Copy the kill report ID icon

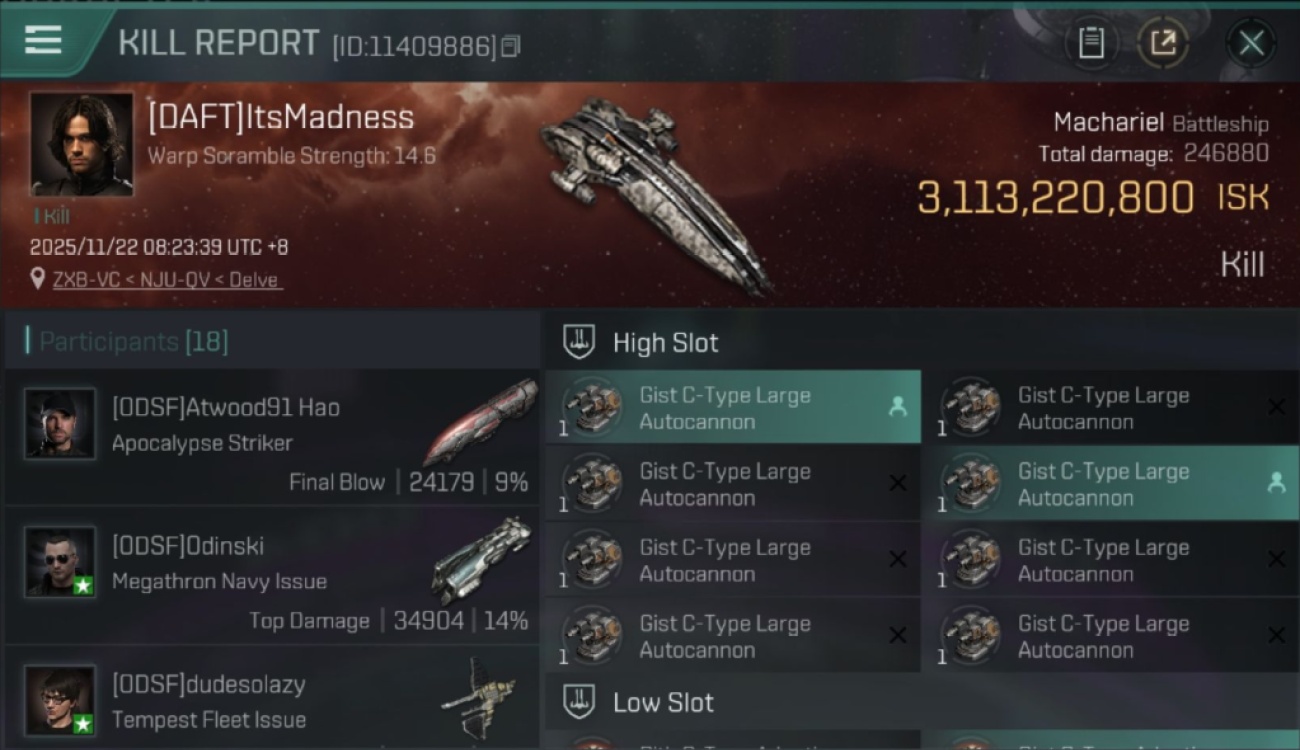(x=511, y=46)
